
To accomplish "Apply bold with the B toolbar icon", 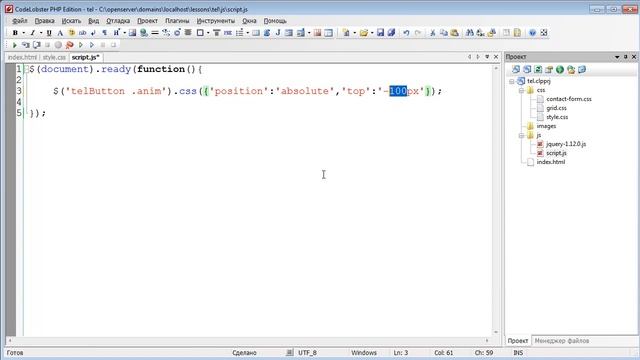I will tap(15, 33).
